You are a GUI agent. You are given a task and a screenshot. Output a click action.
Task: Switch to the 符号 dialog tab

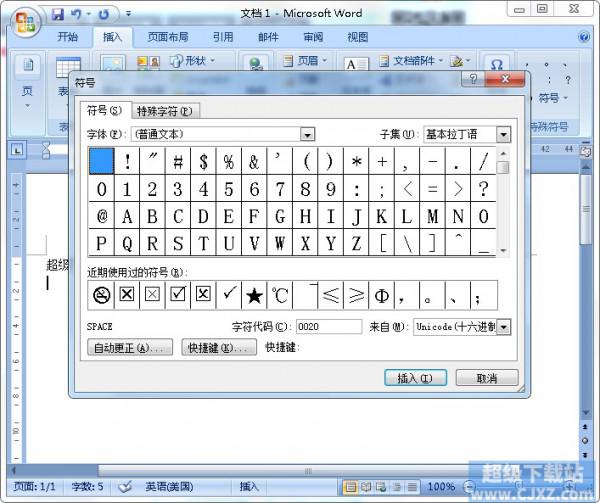104,111
